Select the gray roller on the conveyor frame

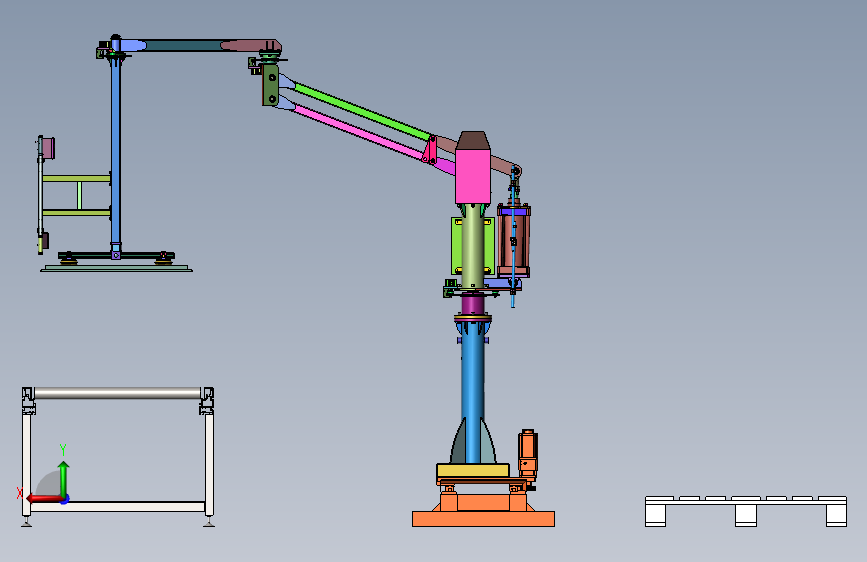tap(117, 393)
